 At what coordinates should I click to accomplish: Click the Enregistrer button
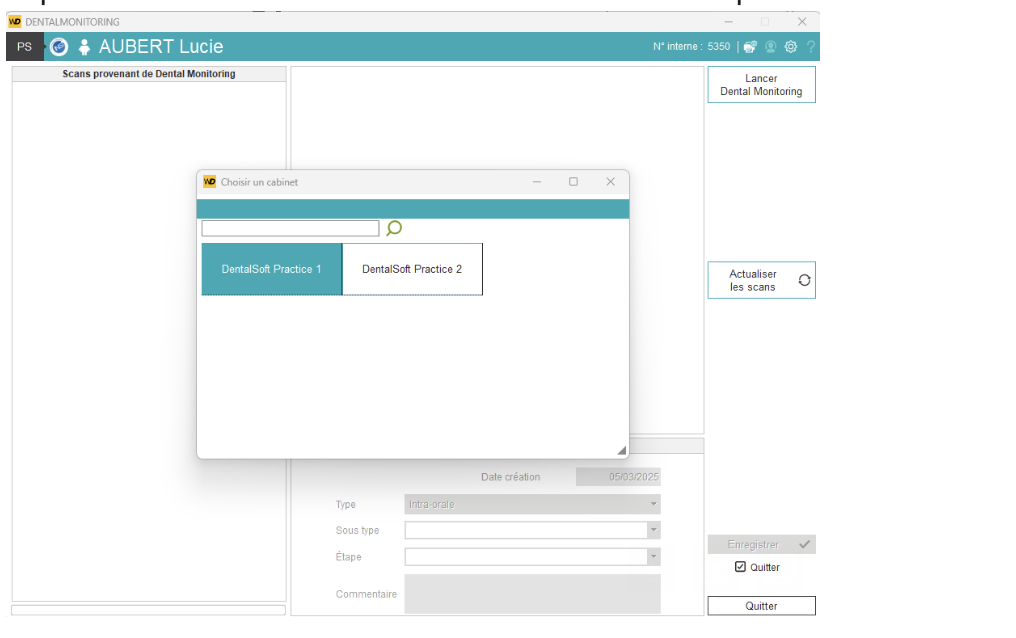(761, 545)
